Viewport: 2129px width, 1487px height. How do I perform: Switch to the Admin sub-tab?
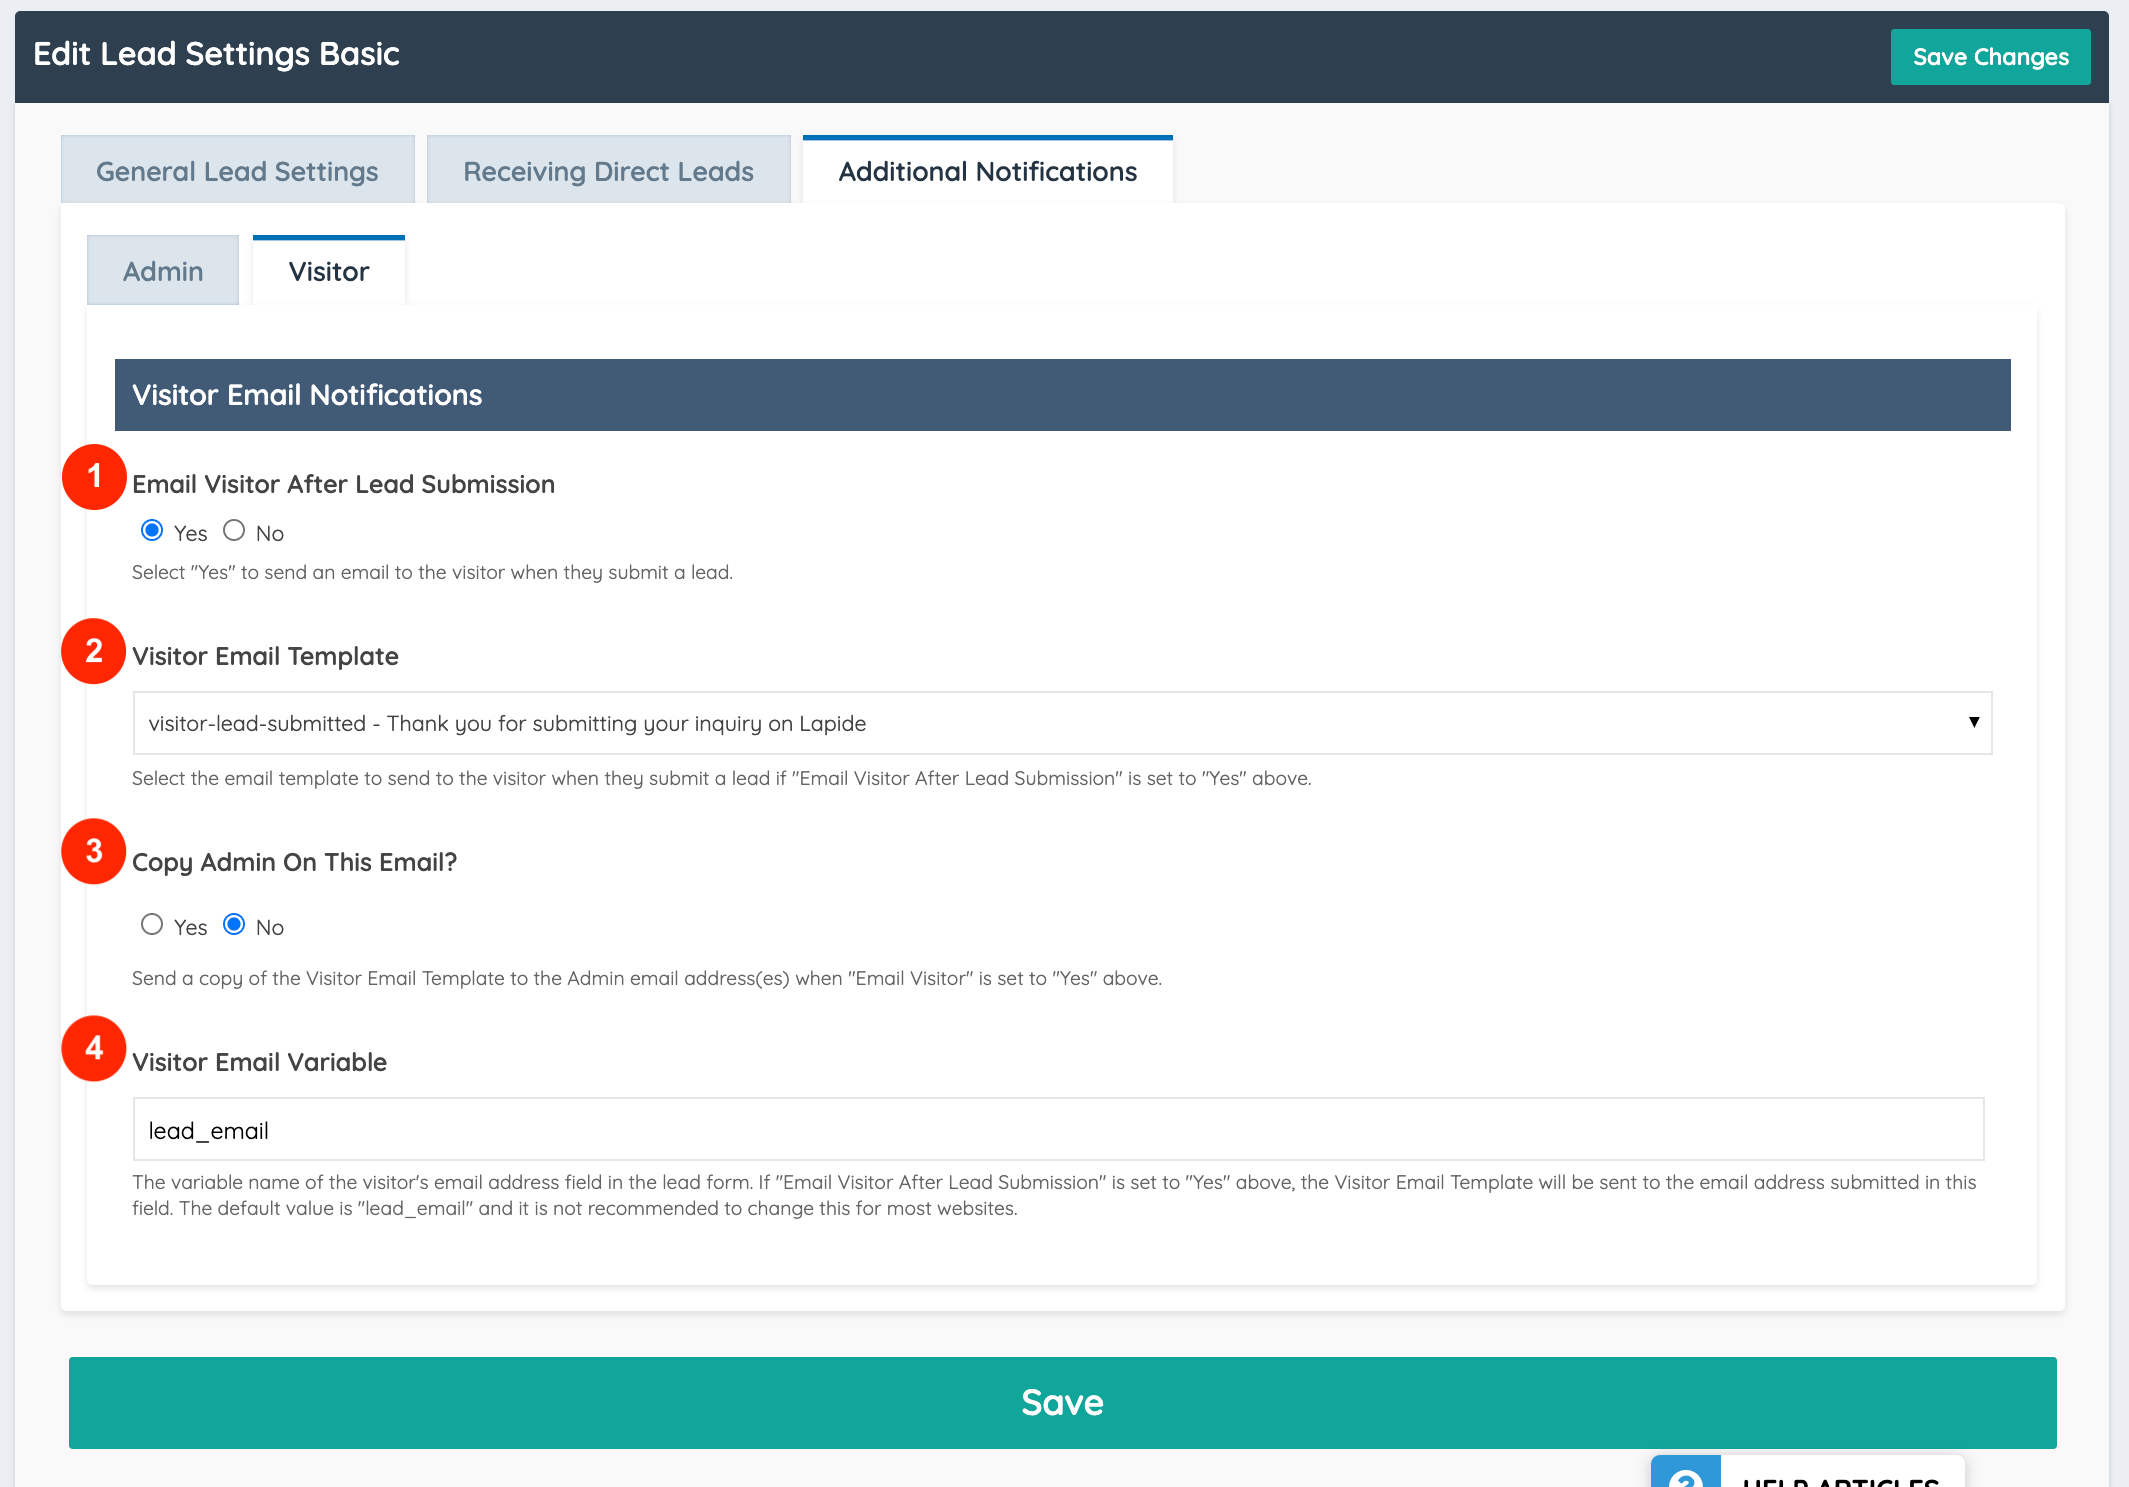(x=163, y=271)
